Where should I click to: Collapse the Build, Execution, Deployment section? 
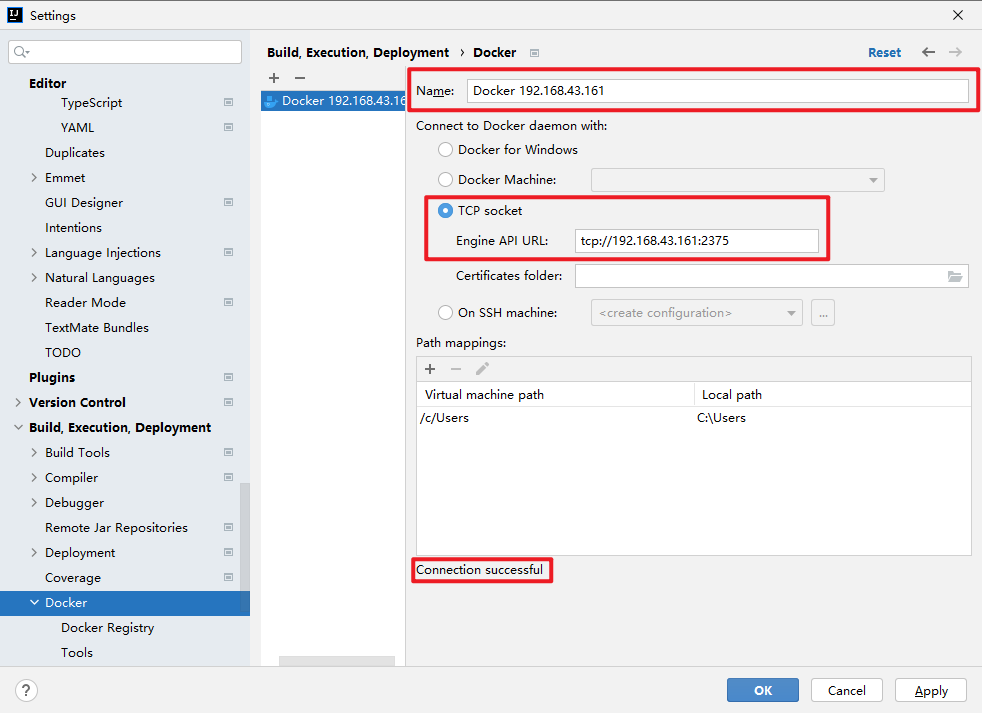point(18,427)
